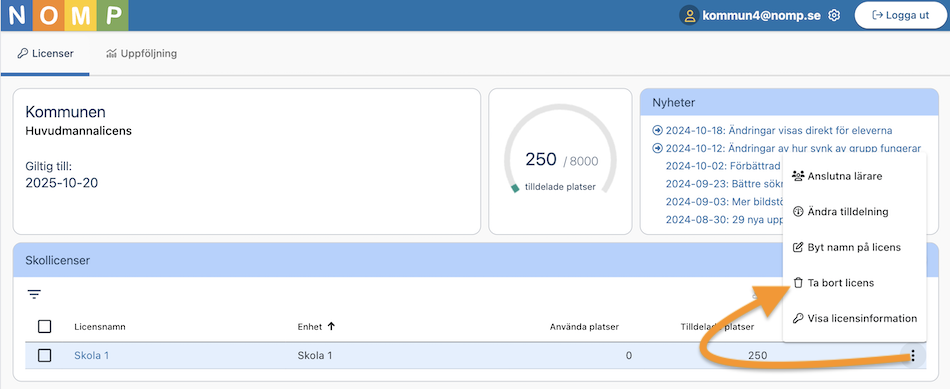The height and width of the screenshot is (389, 950).
Task: Open the Skola 1 license link
Action: pyautogui.click(x=91, y=356)
